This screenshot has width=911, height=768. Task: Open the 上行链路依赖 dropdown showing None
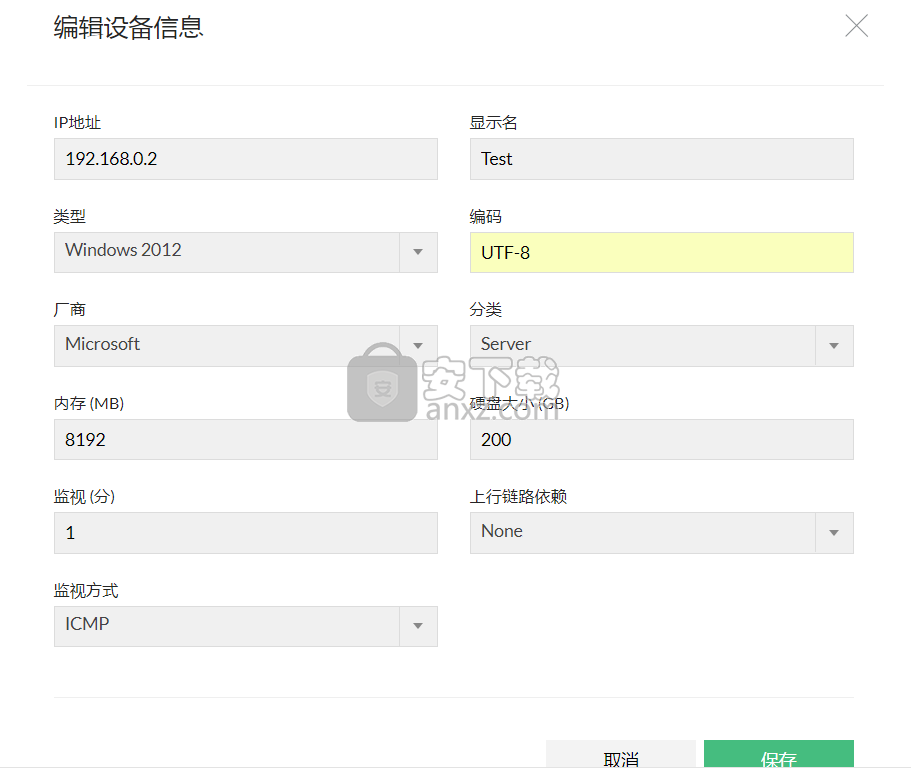(662, 533)
